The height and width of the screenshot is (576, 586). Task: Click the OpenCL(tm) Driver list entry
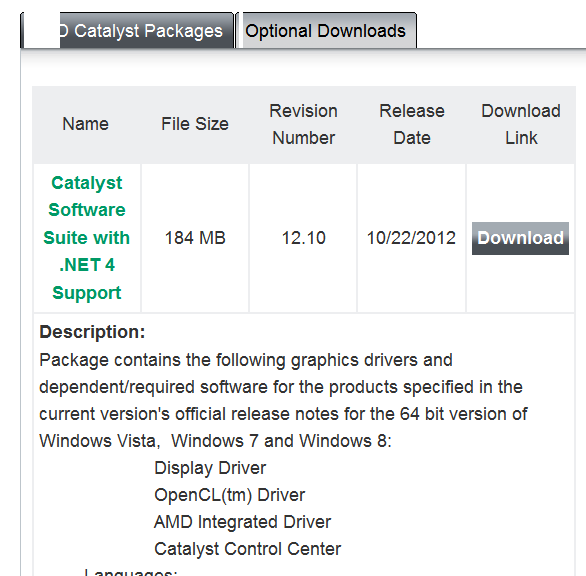tap(230, 495)
